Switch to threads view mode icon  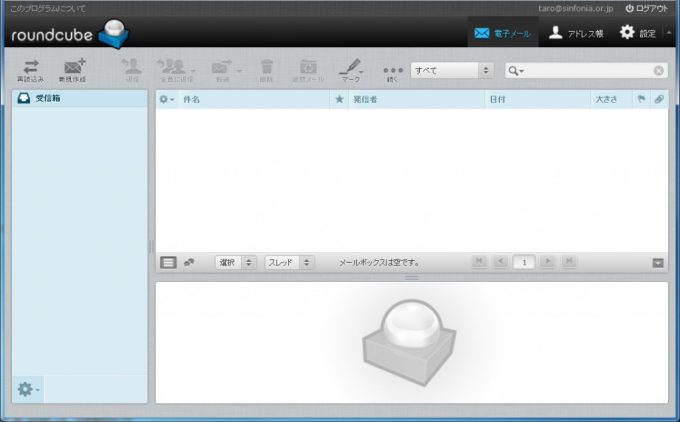[189, 262]
